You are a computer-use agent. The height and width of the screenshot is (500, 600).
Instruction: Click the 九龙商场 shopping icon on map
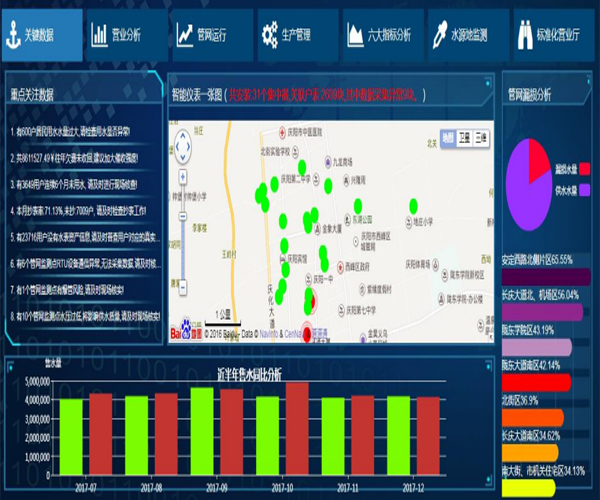(x=328, y=162)
